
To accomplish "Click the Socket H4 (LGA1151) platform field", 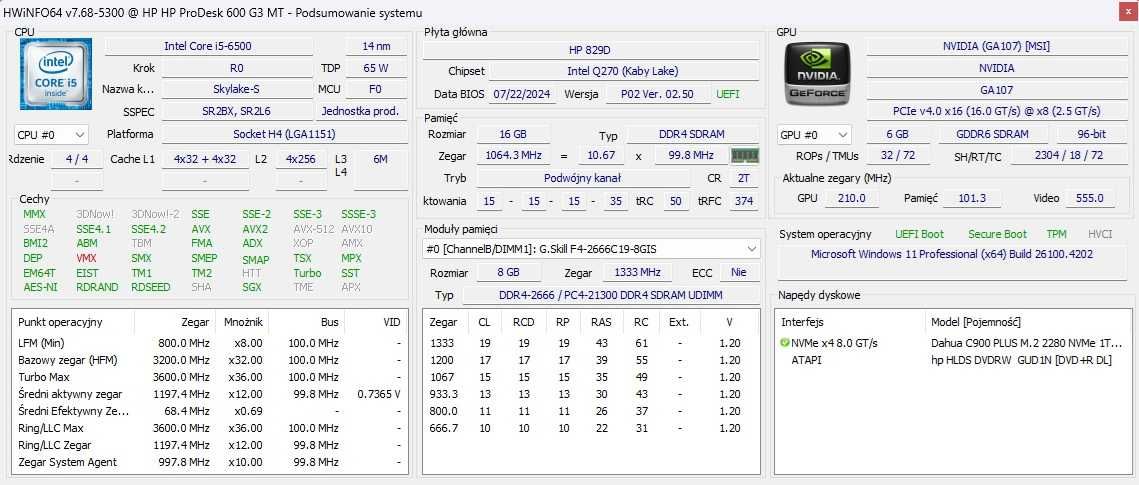I will coord(284,134).
